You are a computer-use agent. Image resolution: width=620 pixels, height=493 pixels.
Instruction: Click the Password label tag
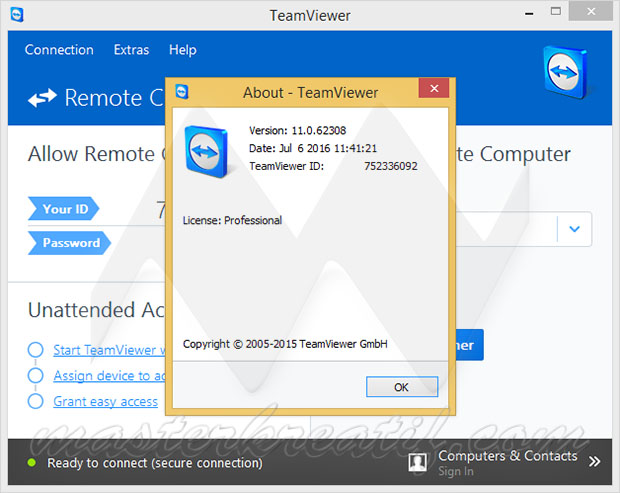point(69,243)
